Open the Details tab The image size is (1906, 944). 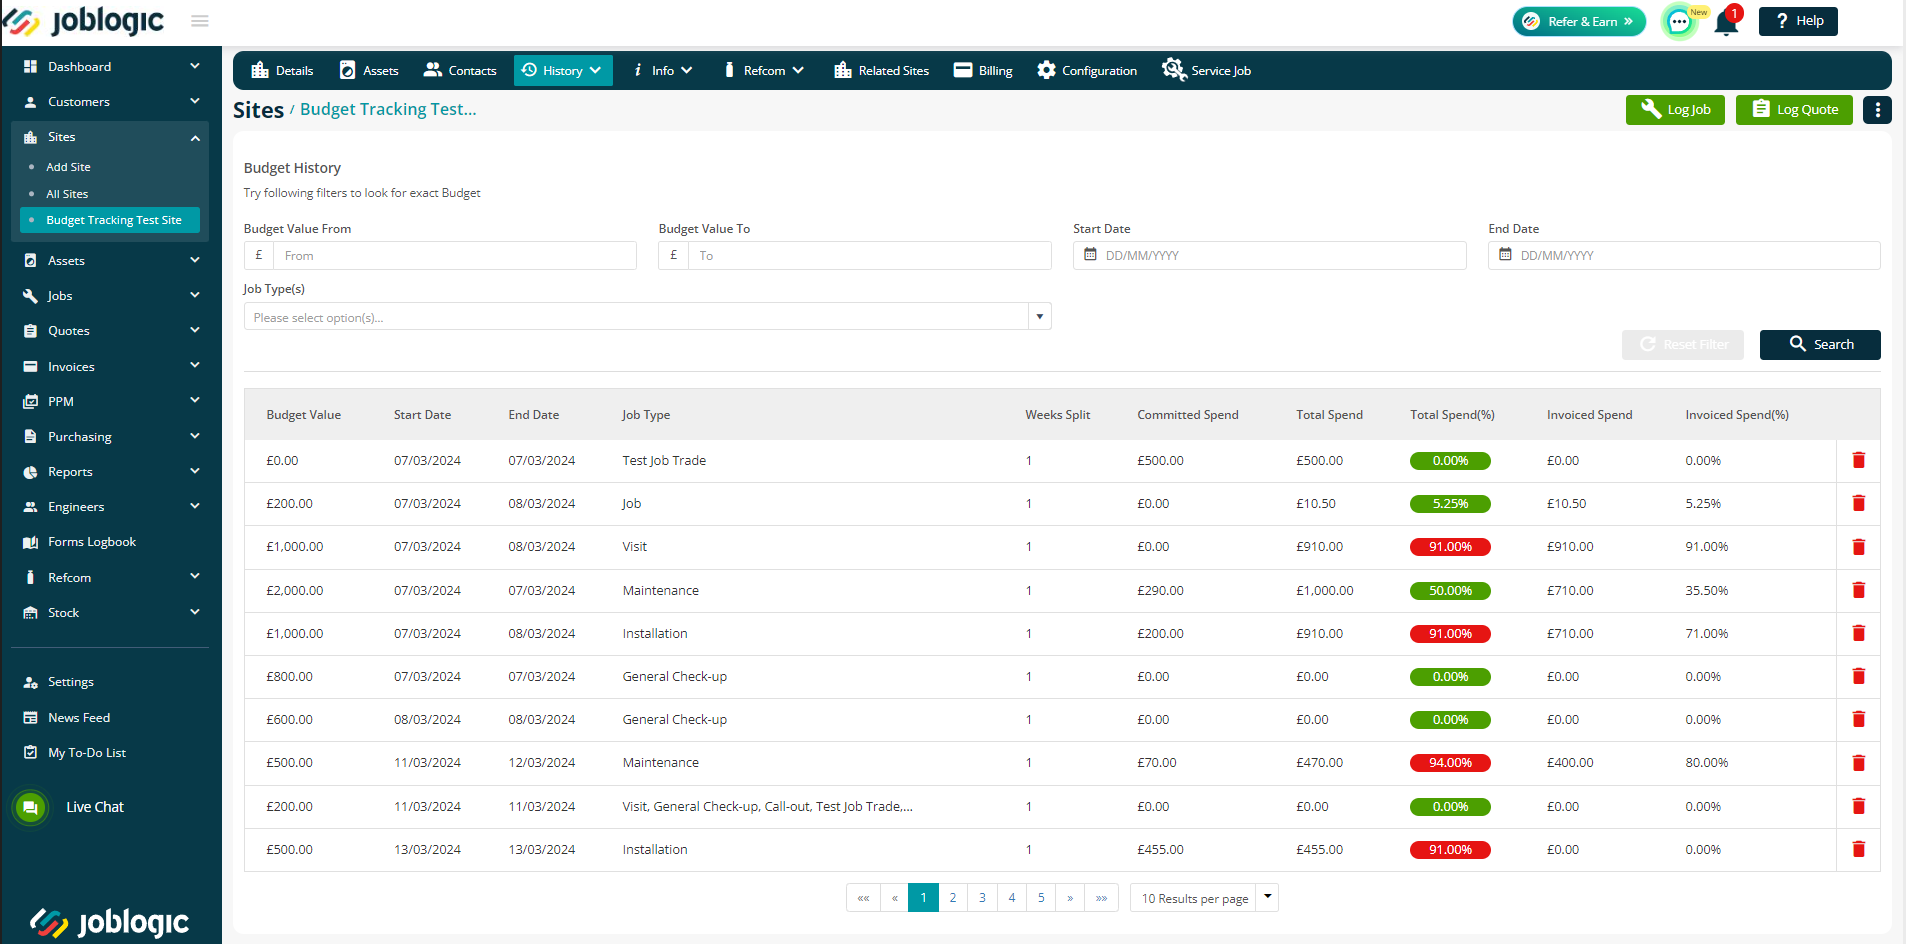click(282, 70)
